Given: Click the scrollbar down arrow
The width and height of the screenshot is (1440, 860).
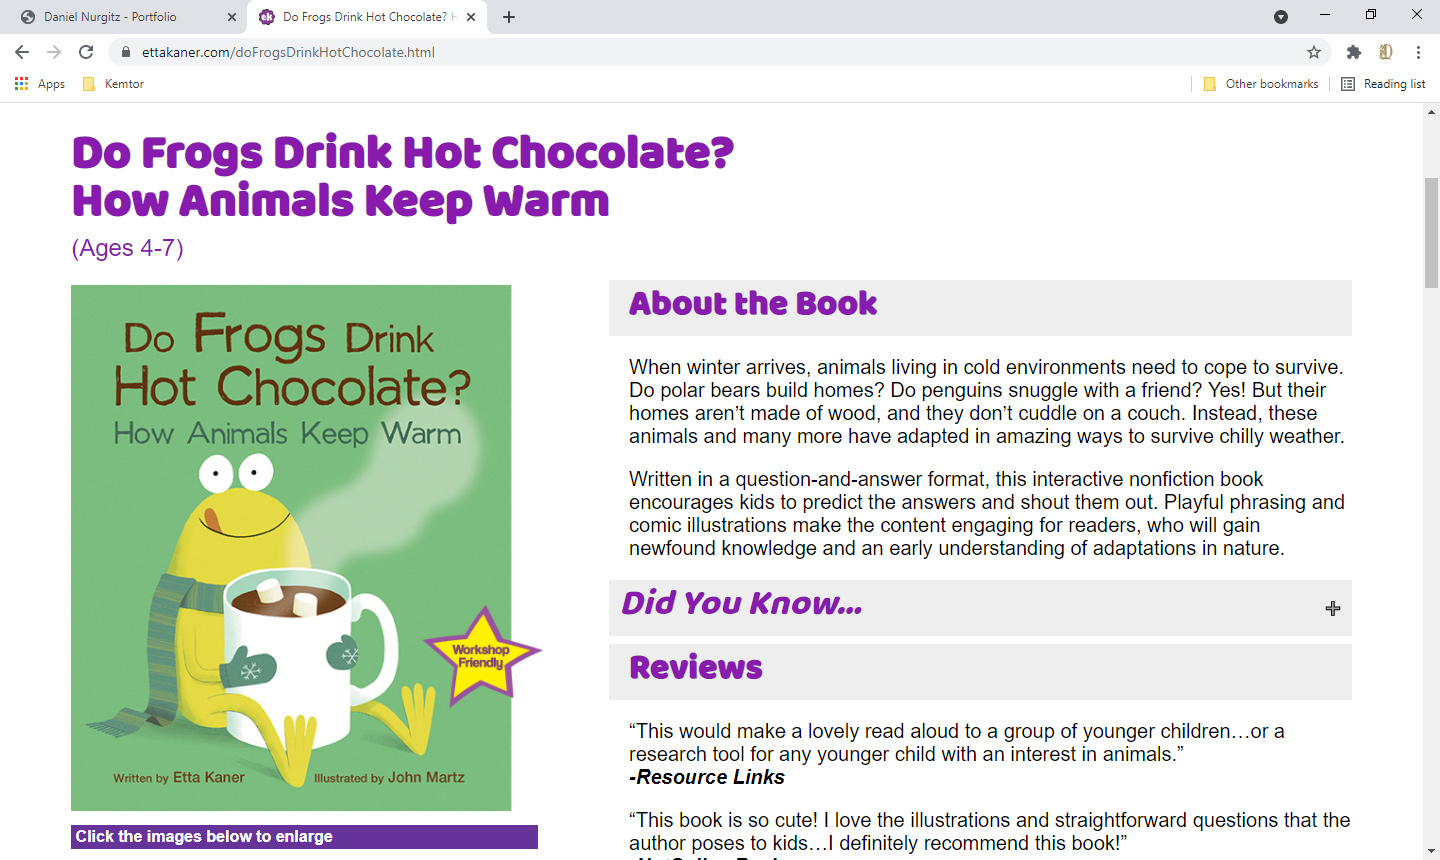Looking at the screenshot, I should 1431,851.
